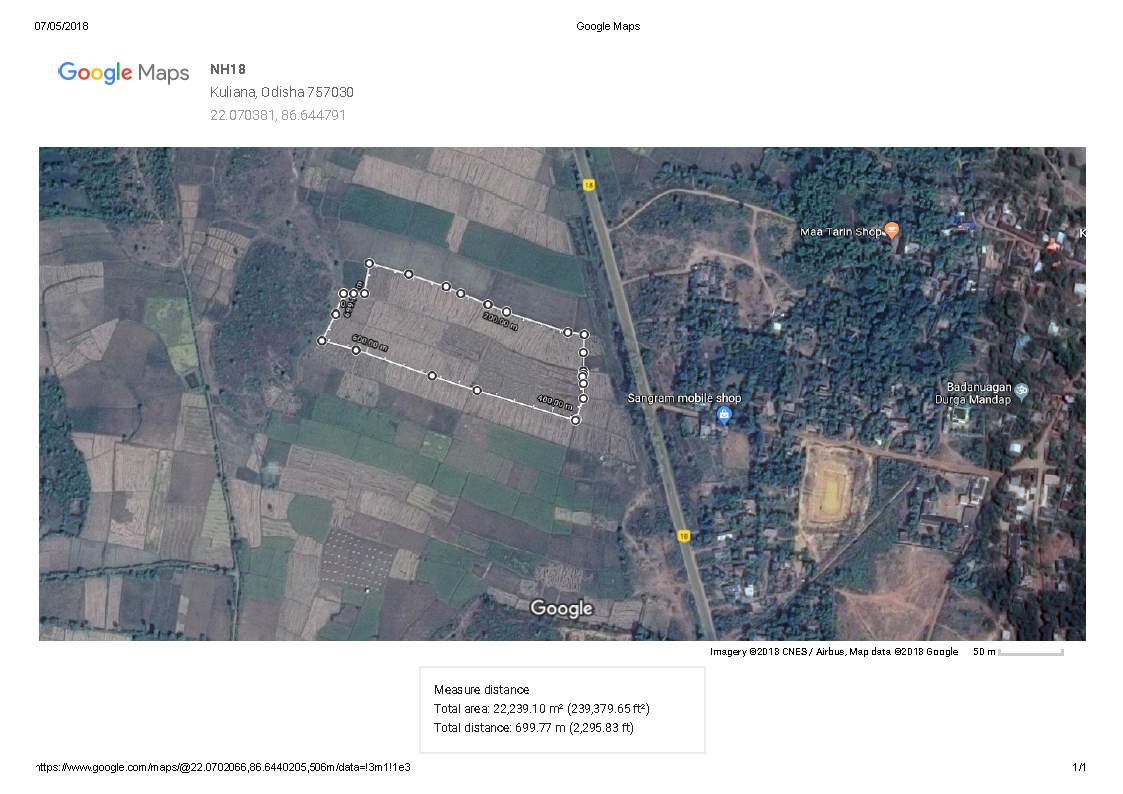Select the northernmost measurement point of polygon
The width and height of the screenshot is (1123, 794).
(369, 264)
